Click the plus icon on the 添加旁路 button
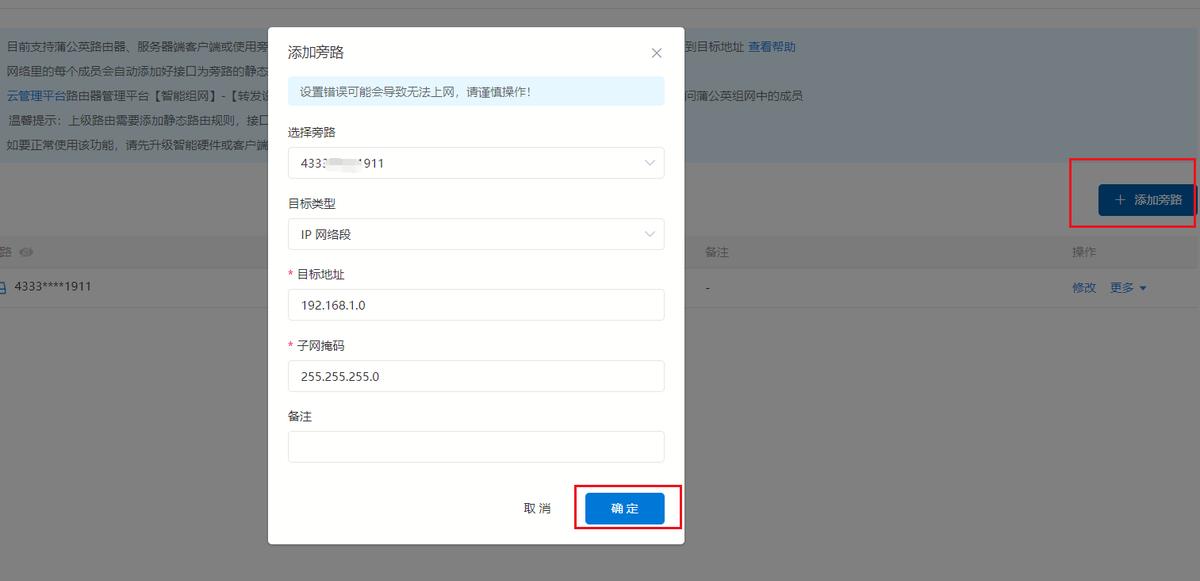Viewport: 1200px width, 581px height. click(x=1119, y=200)
